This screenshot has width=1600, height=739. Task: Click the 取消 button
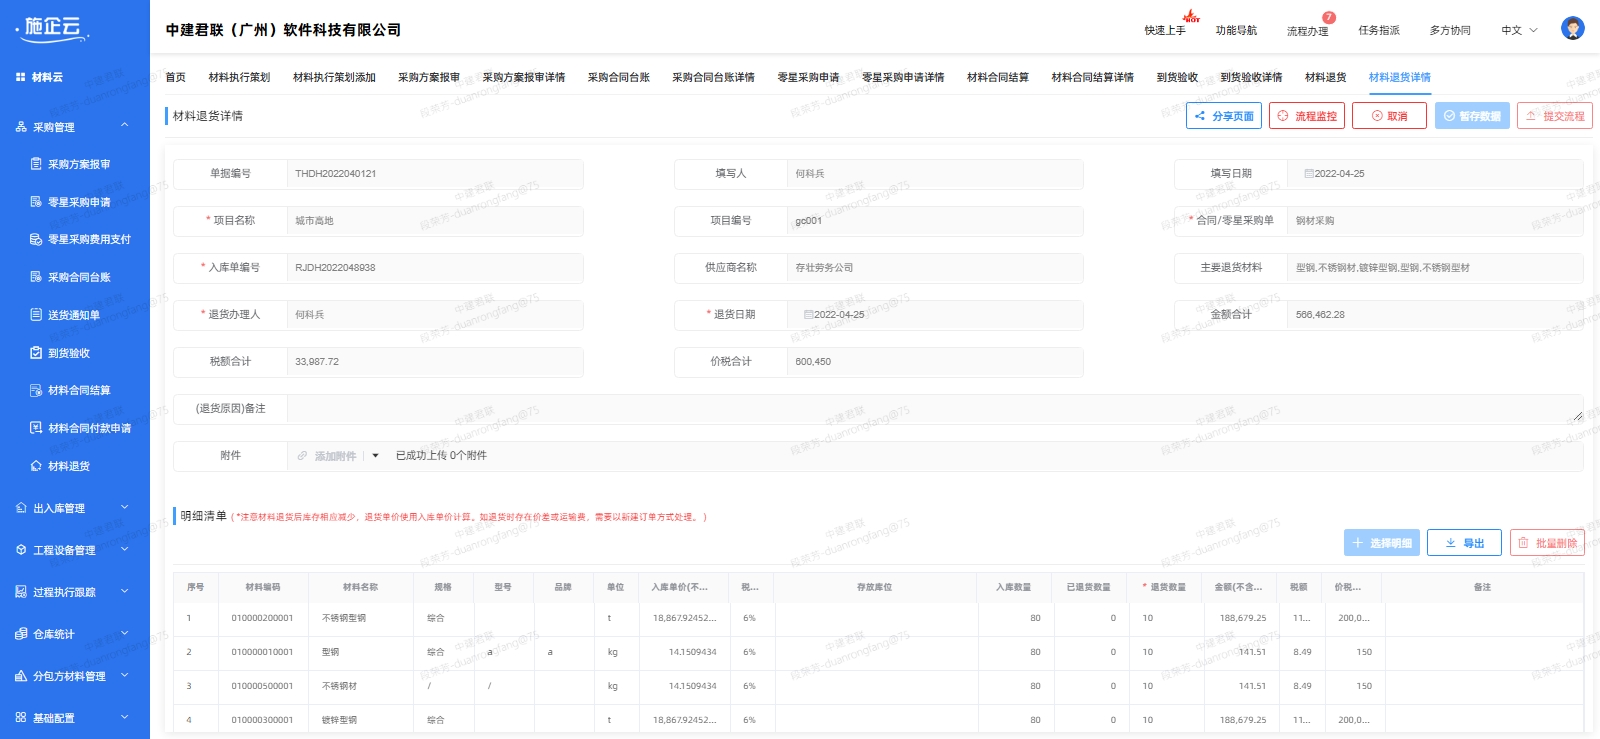(x=1389, y=116)
